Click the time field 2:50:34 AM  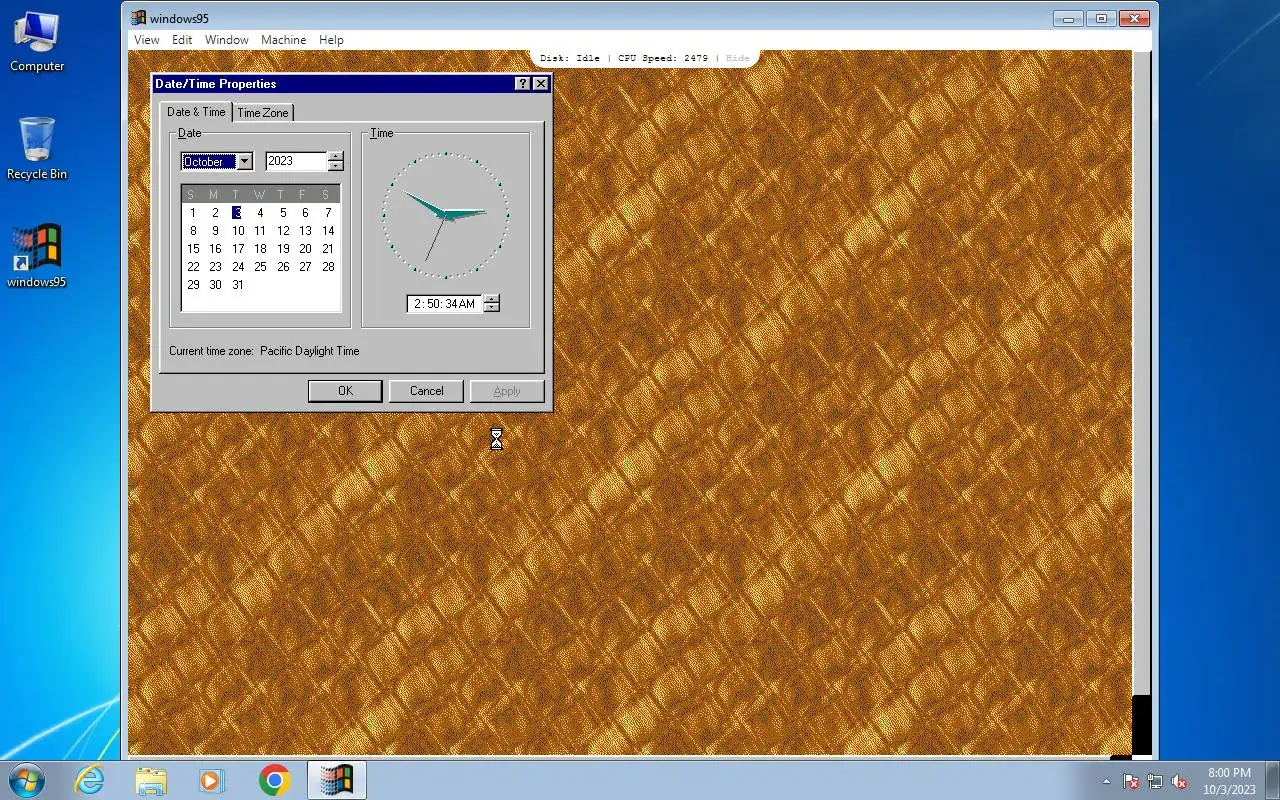coord(444,304)
